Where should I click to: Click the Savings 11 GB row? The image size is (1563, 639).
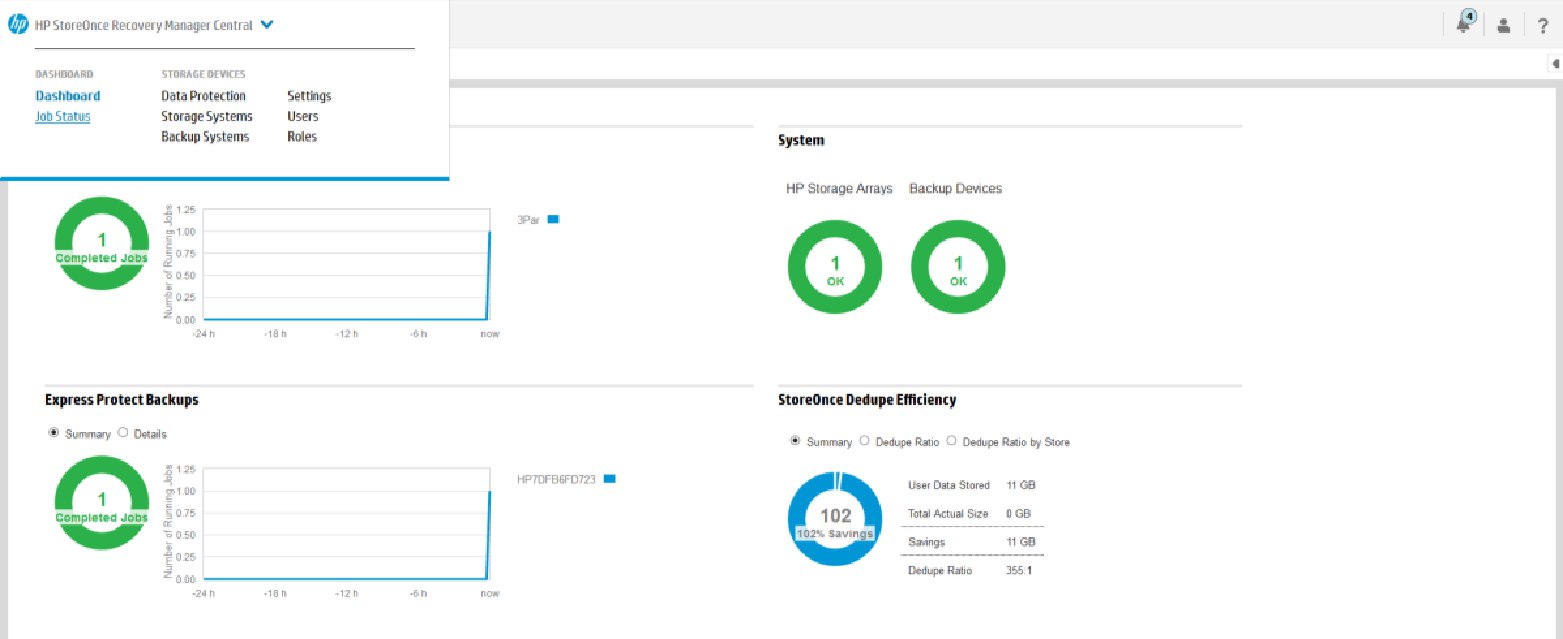click(974, 541)
